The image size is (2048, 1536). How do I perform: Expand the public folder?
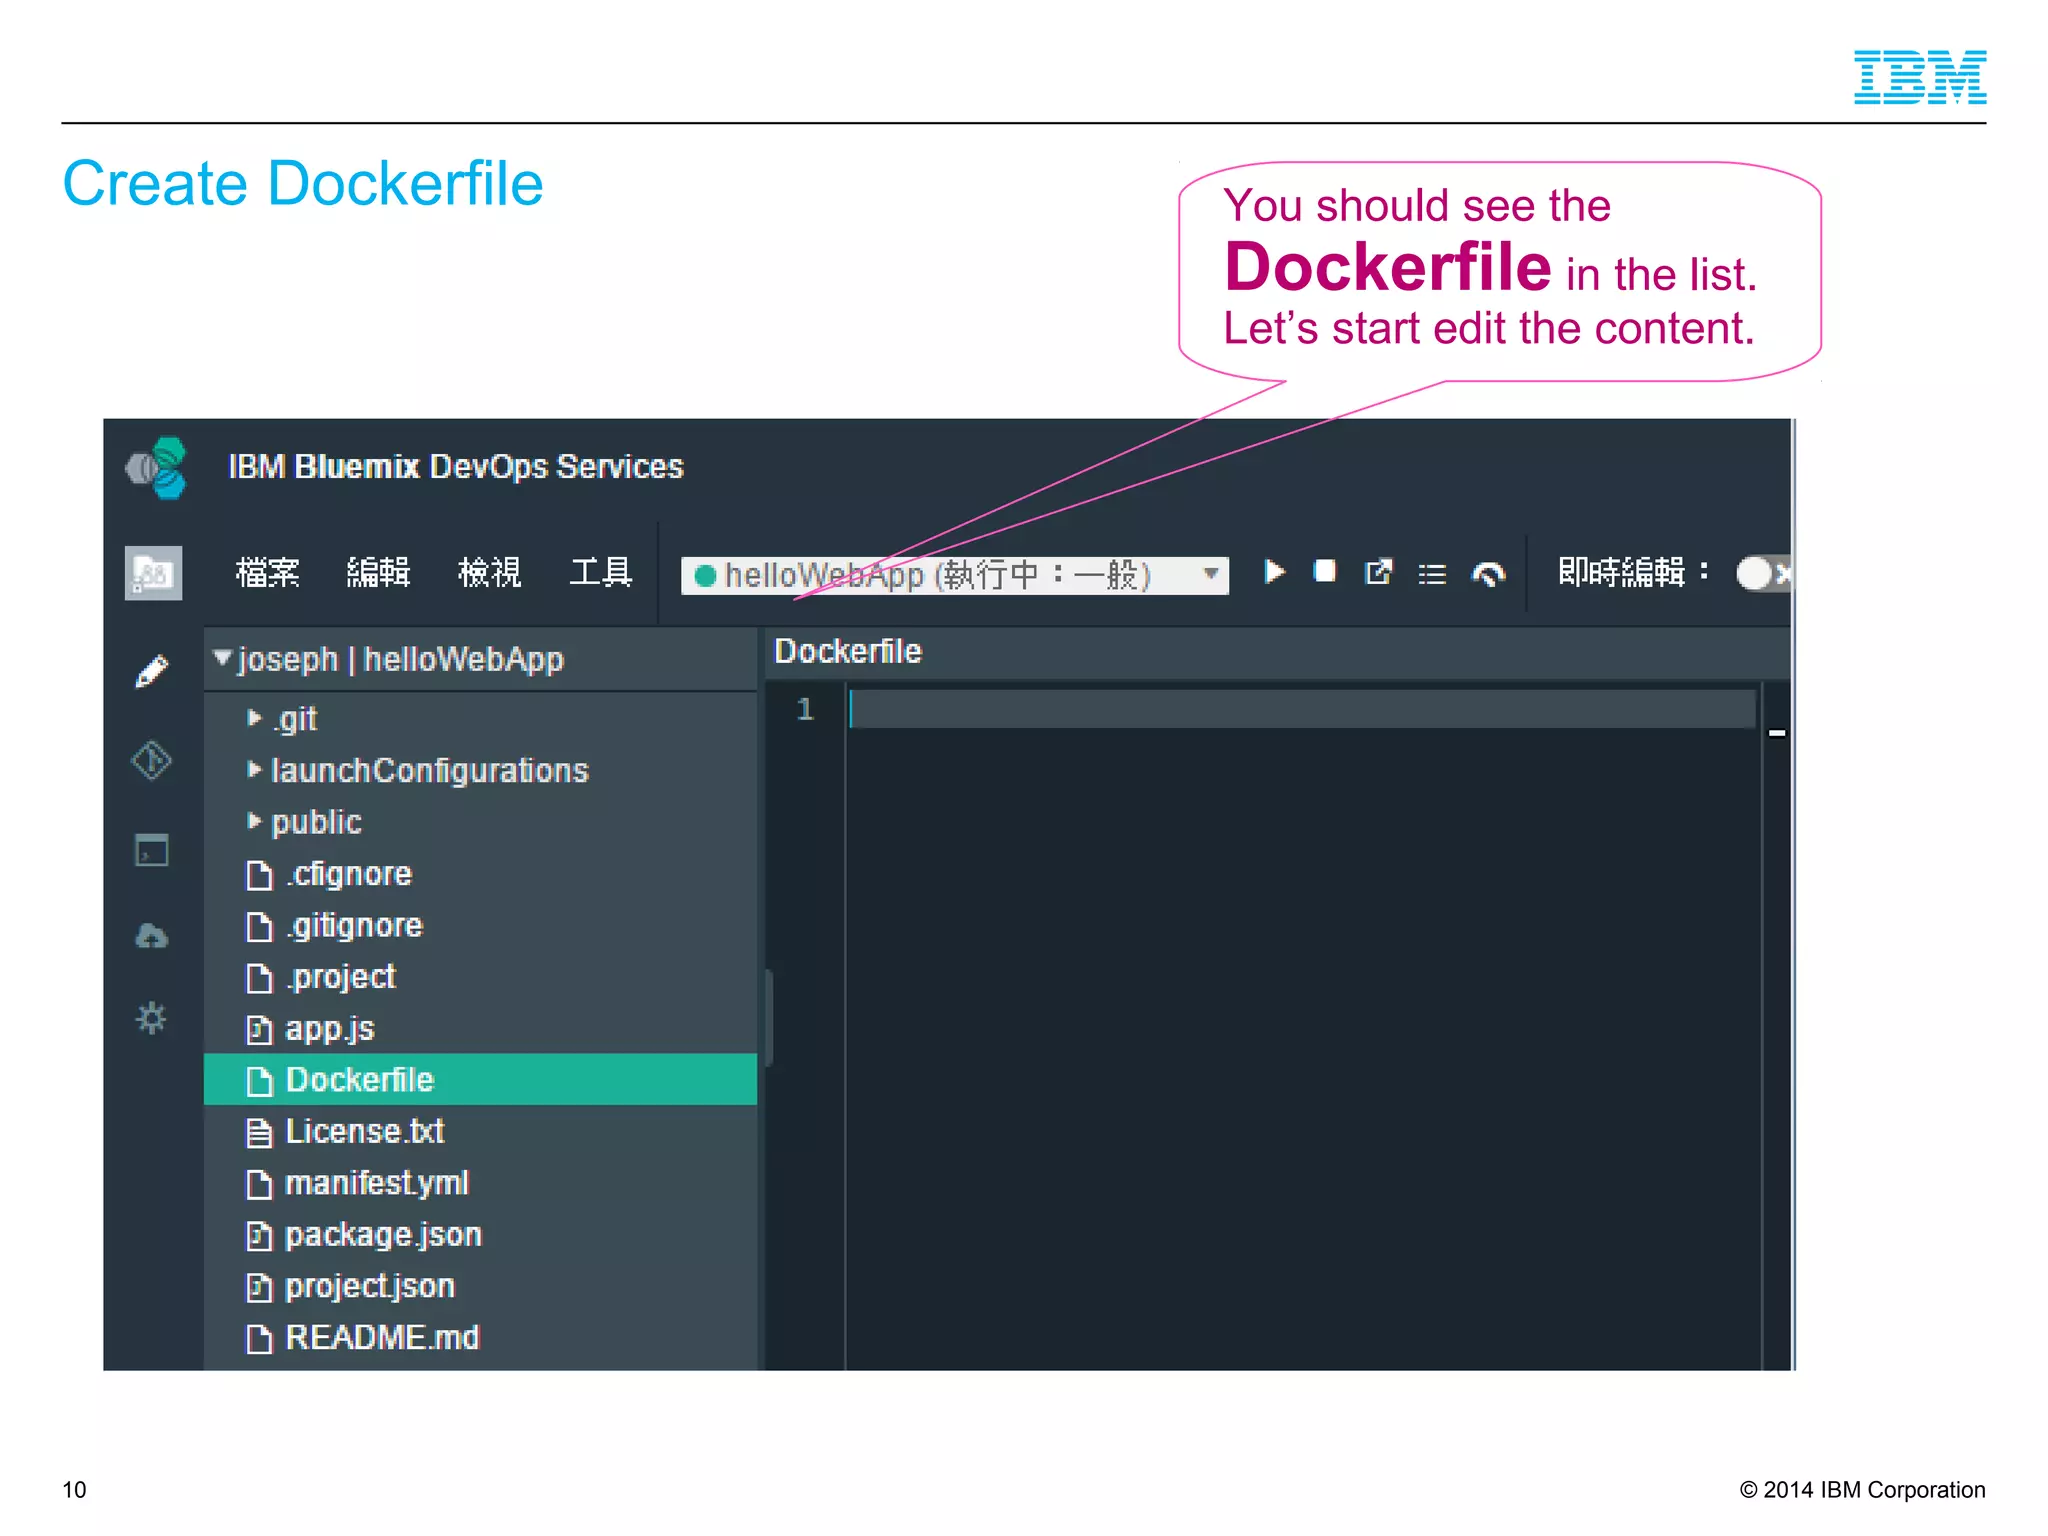[x=254, y=821]
